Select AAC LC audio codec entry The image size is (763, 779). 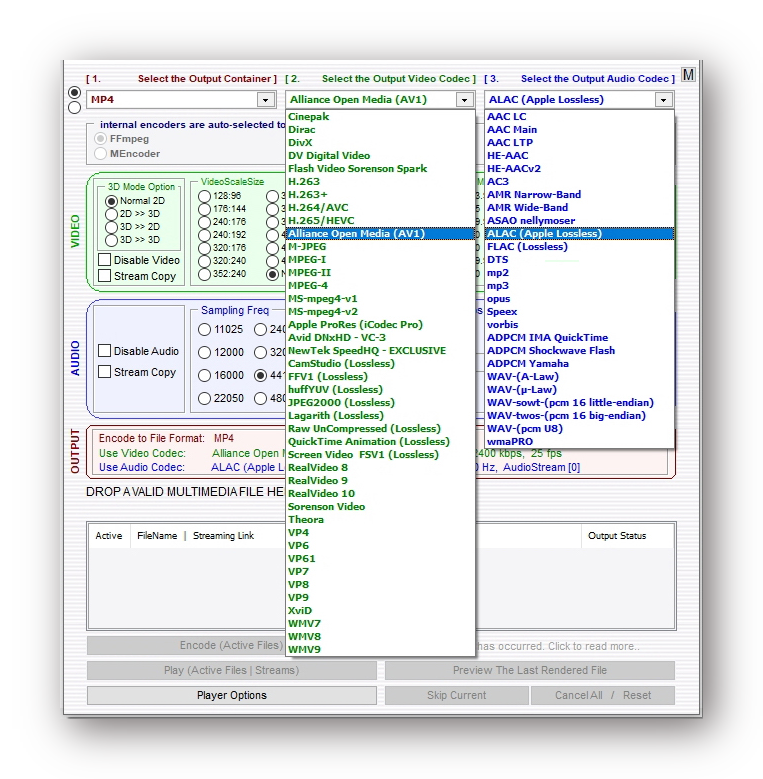[x=506, y=117]
